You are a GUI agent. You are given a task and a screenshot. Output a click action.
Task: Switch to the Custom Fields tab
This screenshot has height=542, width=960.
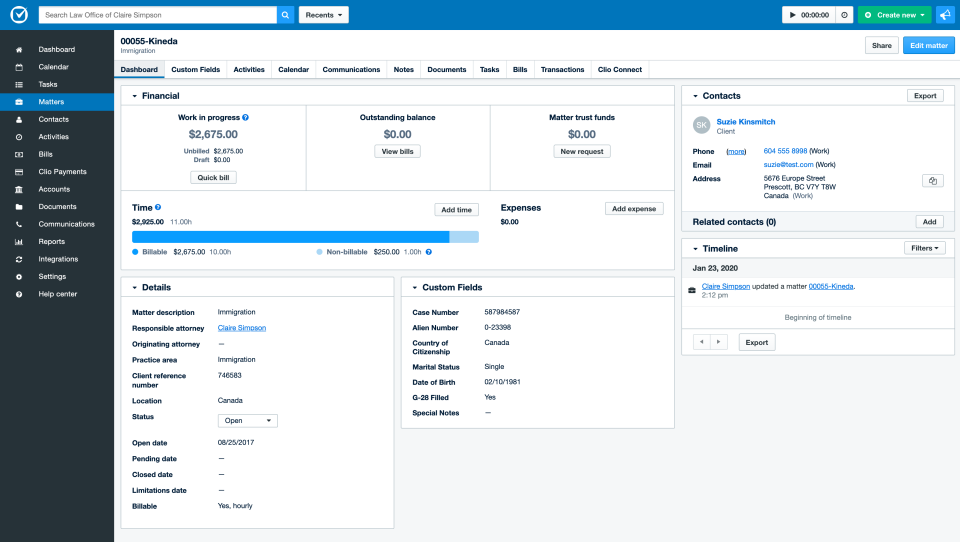pyautogui.click(x=195, y=69)
